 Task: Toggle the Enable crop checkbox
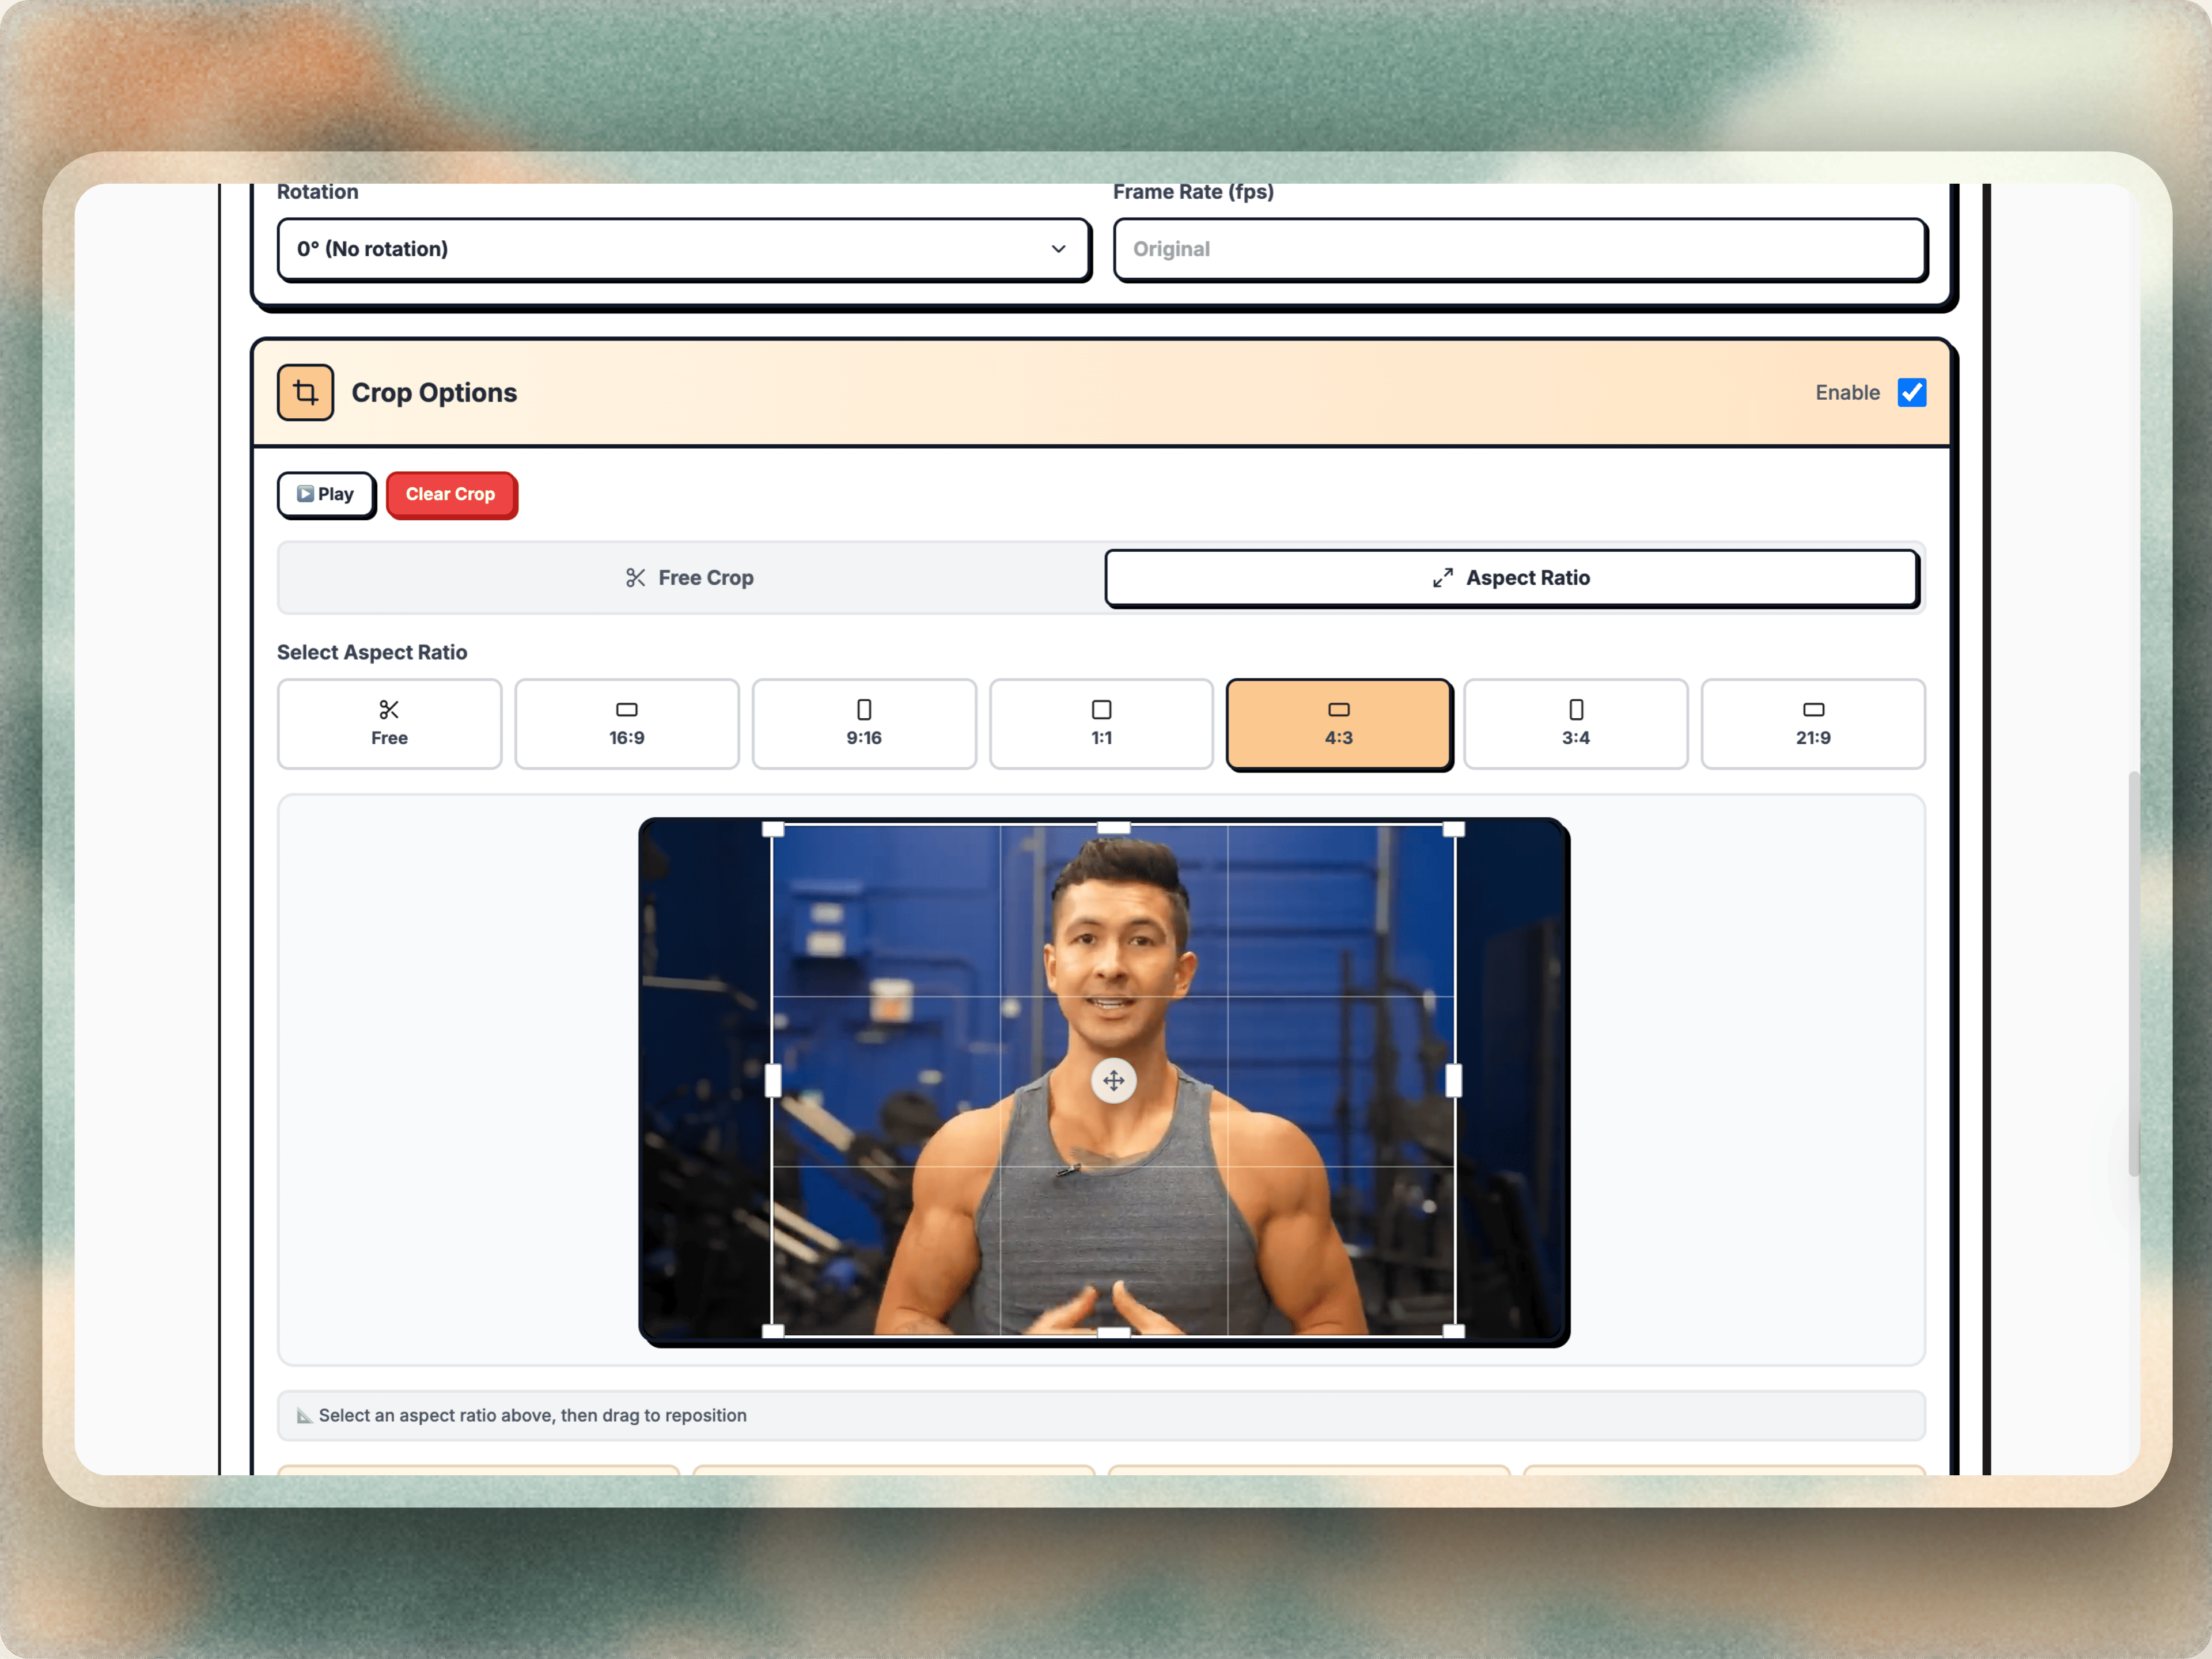(1911, 392)
